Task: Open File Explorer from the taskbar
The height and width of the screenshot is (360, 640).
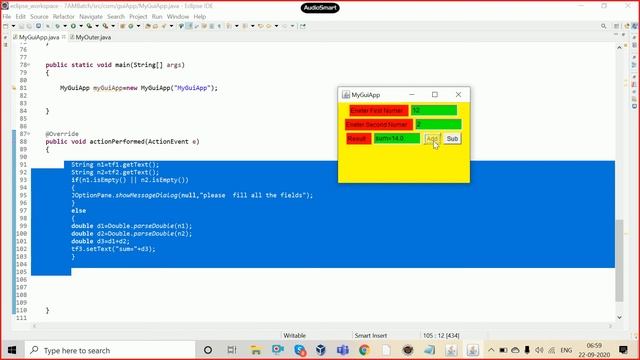Action: pyautogui.click(x=256, y=350)
